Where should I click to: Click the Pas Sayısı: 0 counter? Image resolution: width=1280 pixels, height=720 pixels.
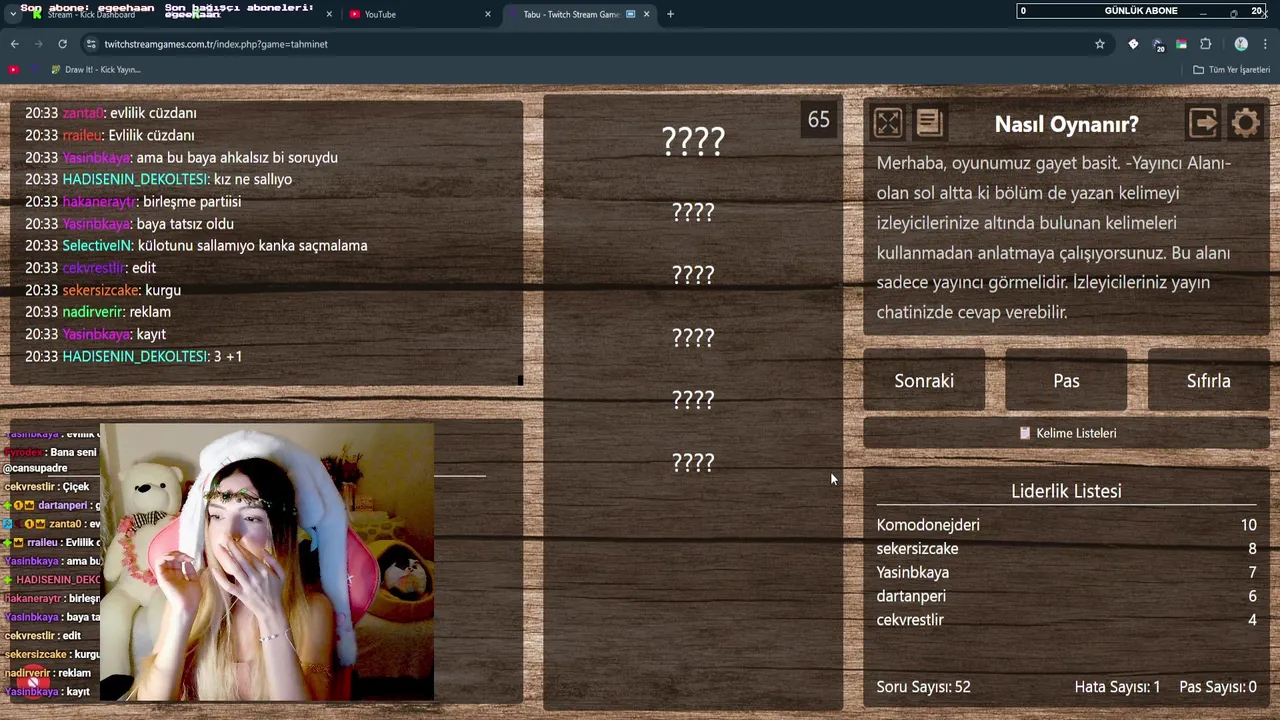1218,687
